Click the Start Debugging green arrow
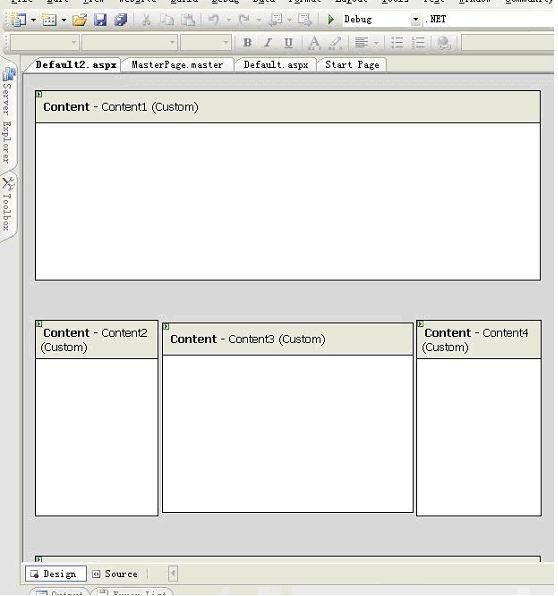This screenshot has width=558, height=596. (x=331, y=19)
